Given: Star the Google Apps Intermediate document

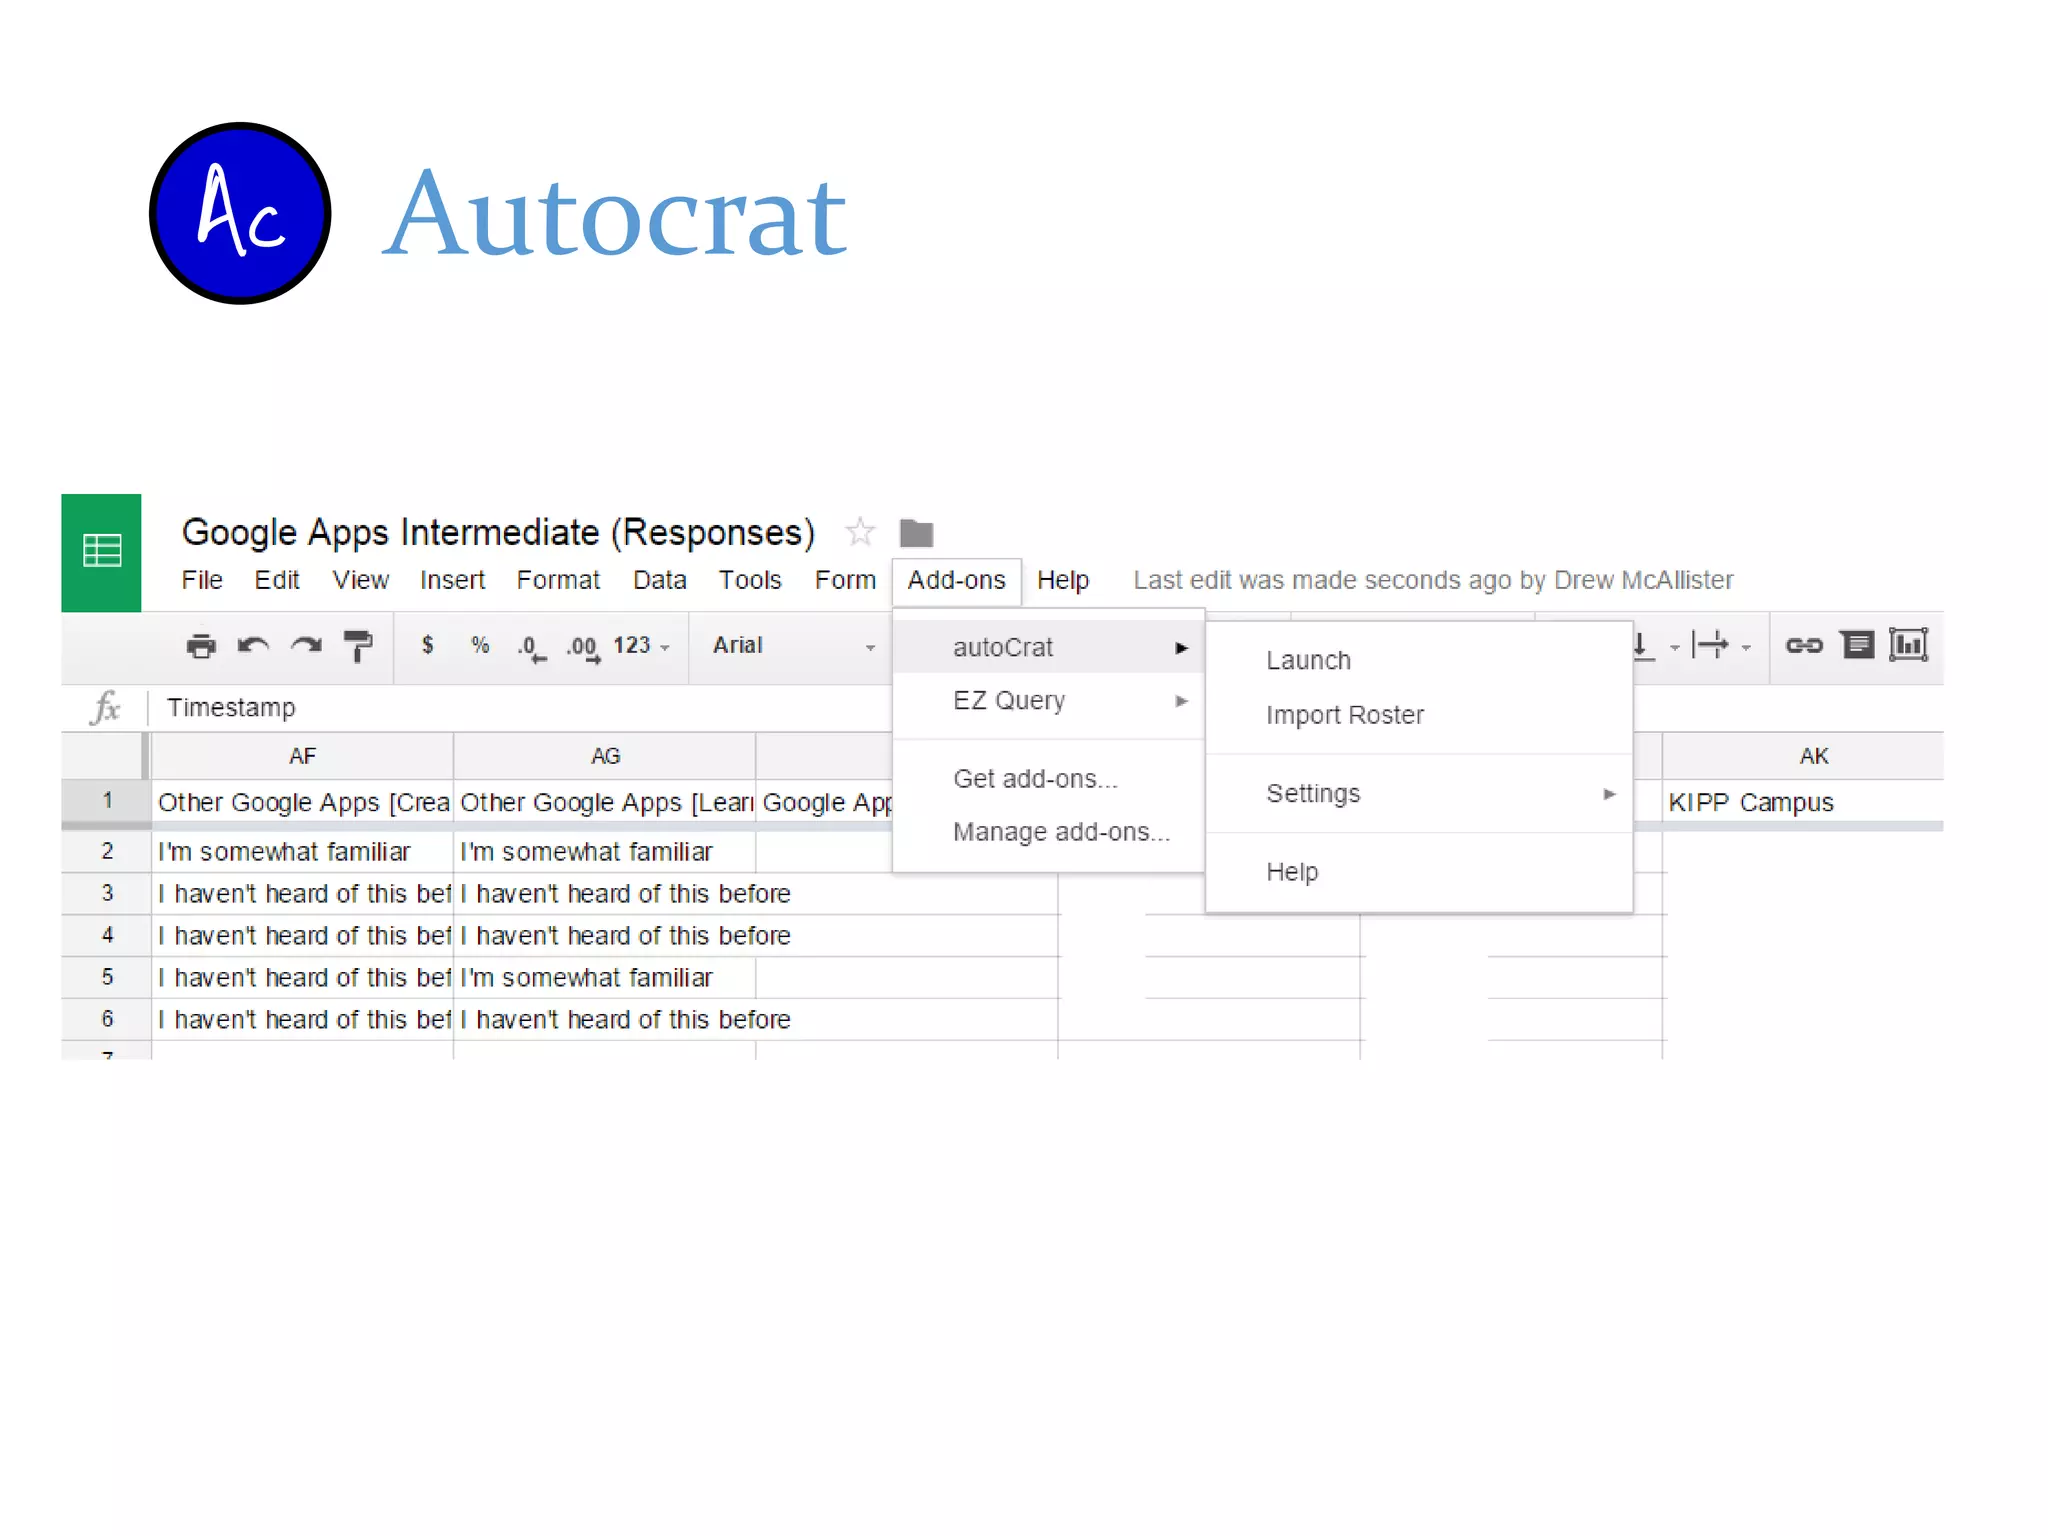Looking at the screenshot, I should point(860,532).
